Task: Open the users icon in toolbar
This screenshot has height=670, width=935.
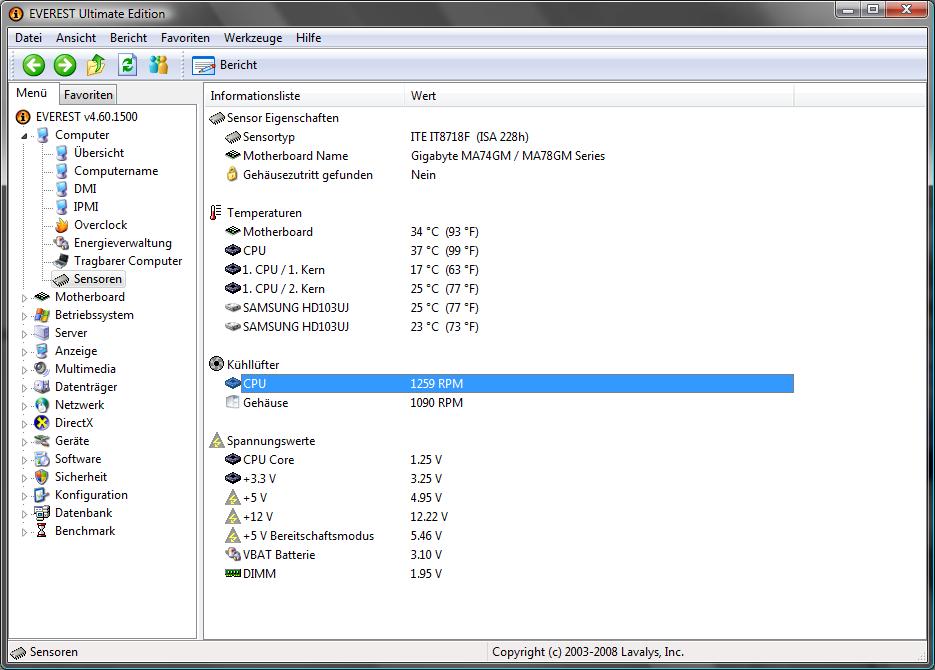Action: point(159,65)
